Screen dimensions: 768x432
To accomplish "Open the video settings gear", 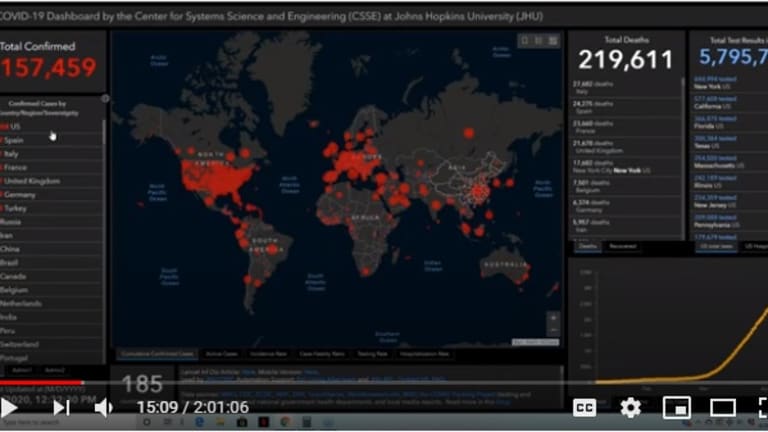I will 630,408.
